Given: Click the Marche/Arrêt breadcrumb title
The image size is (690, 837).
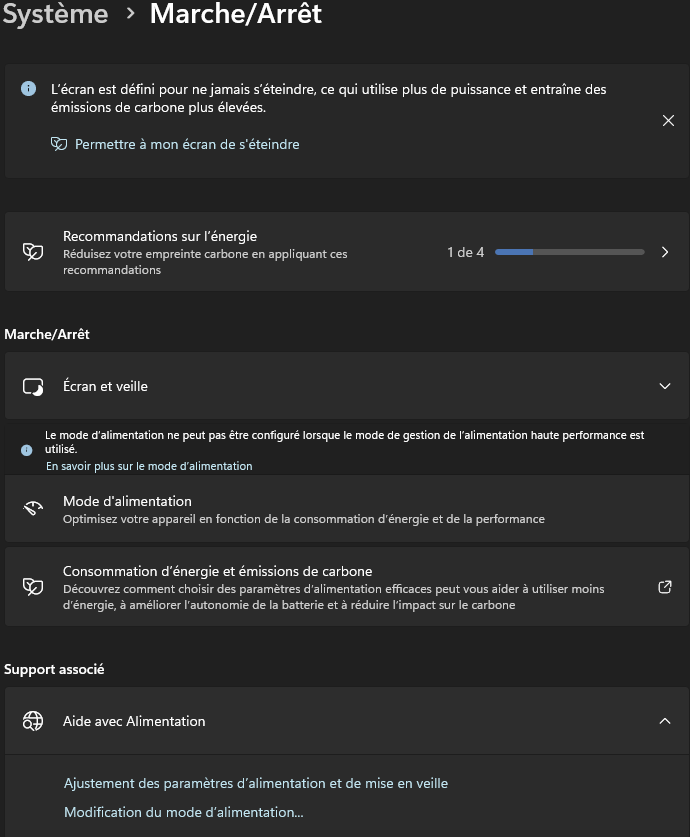Looking at the screenshot, I should 236,14.
